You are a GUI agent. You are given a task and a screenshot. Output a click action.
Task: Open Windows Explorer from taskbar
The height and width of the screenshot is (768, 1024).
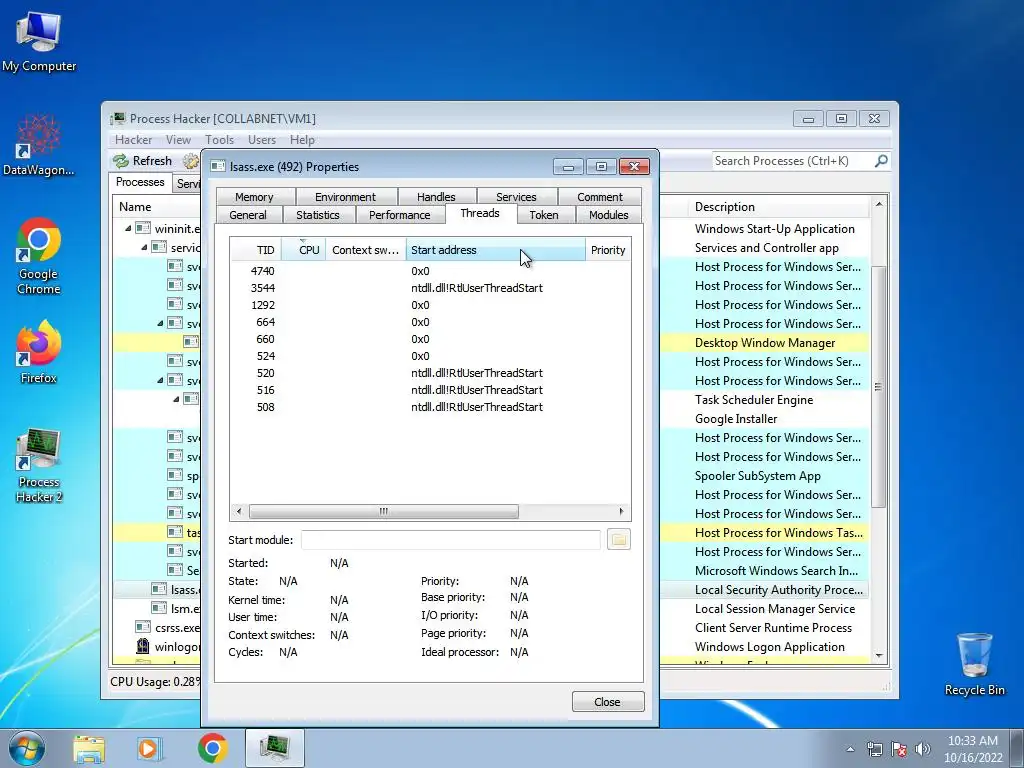[89, 748]
